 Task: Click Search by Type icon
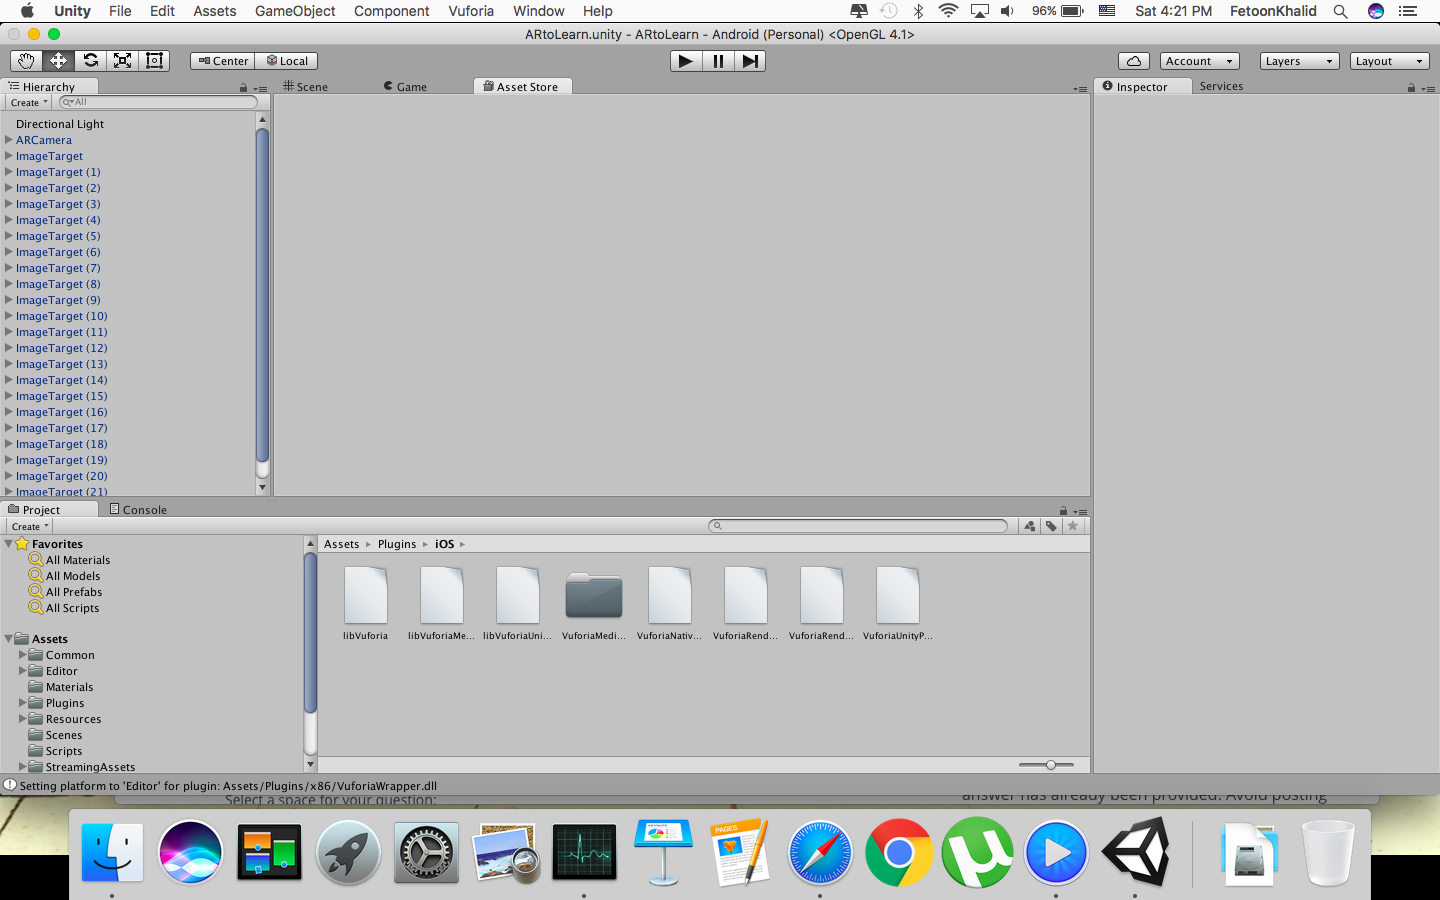click(1030, 526)
